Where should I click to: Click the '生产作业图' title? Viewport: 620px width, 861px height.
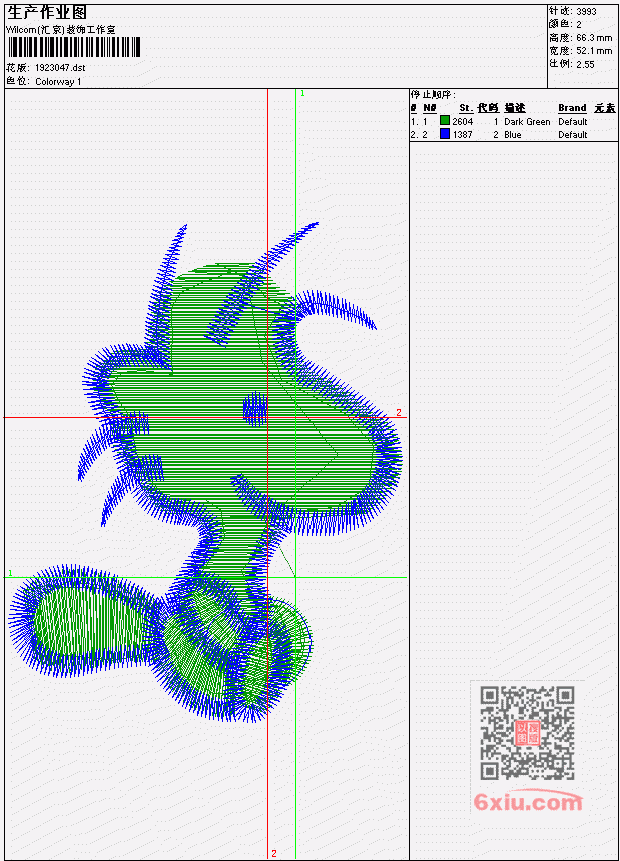click(x=47, y=12)
